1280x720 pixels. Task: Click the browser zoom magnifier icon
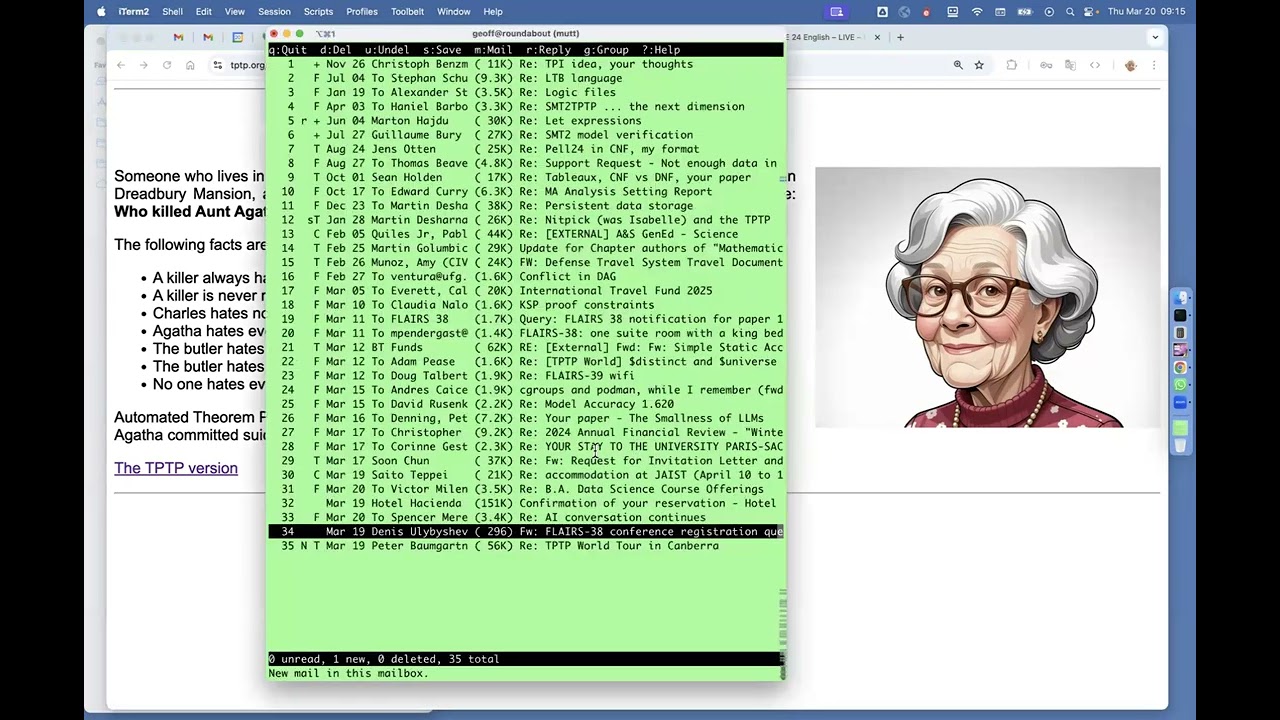coord(958,65)
